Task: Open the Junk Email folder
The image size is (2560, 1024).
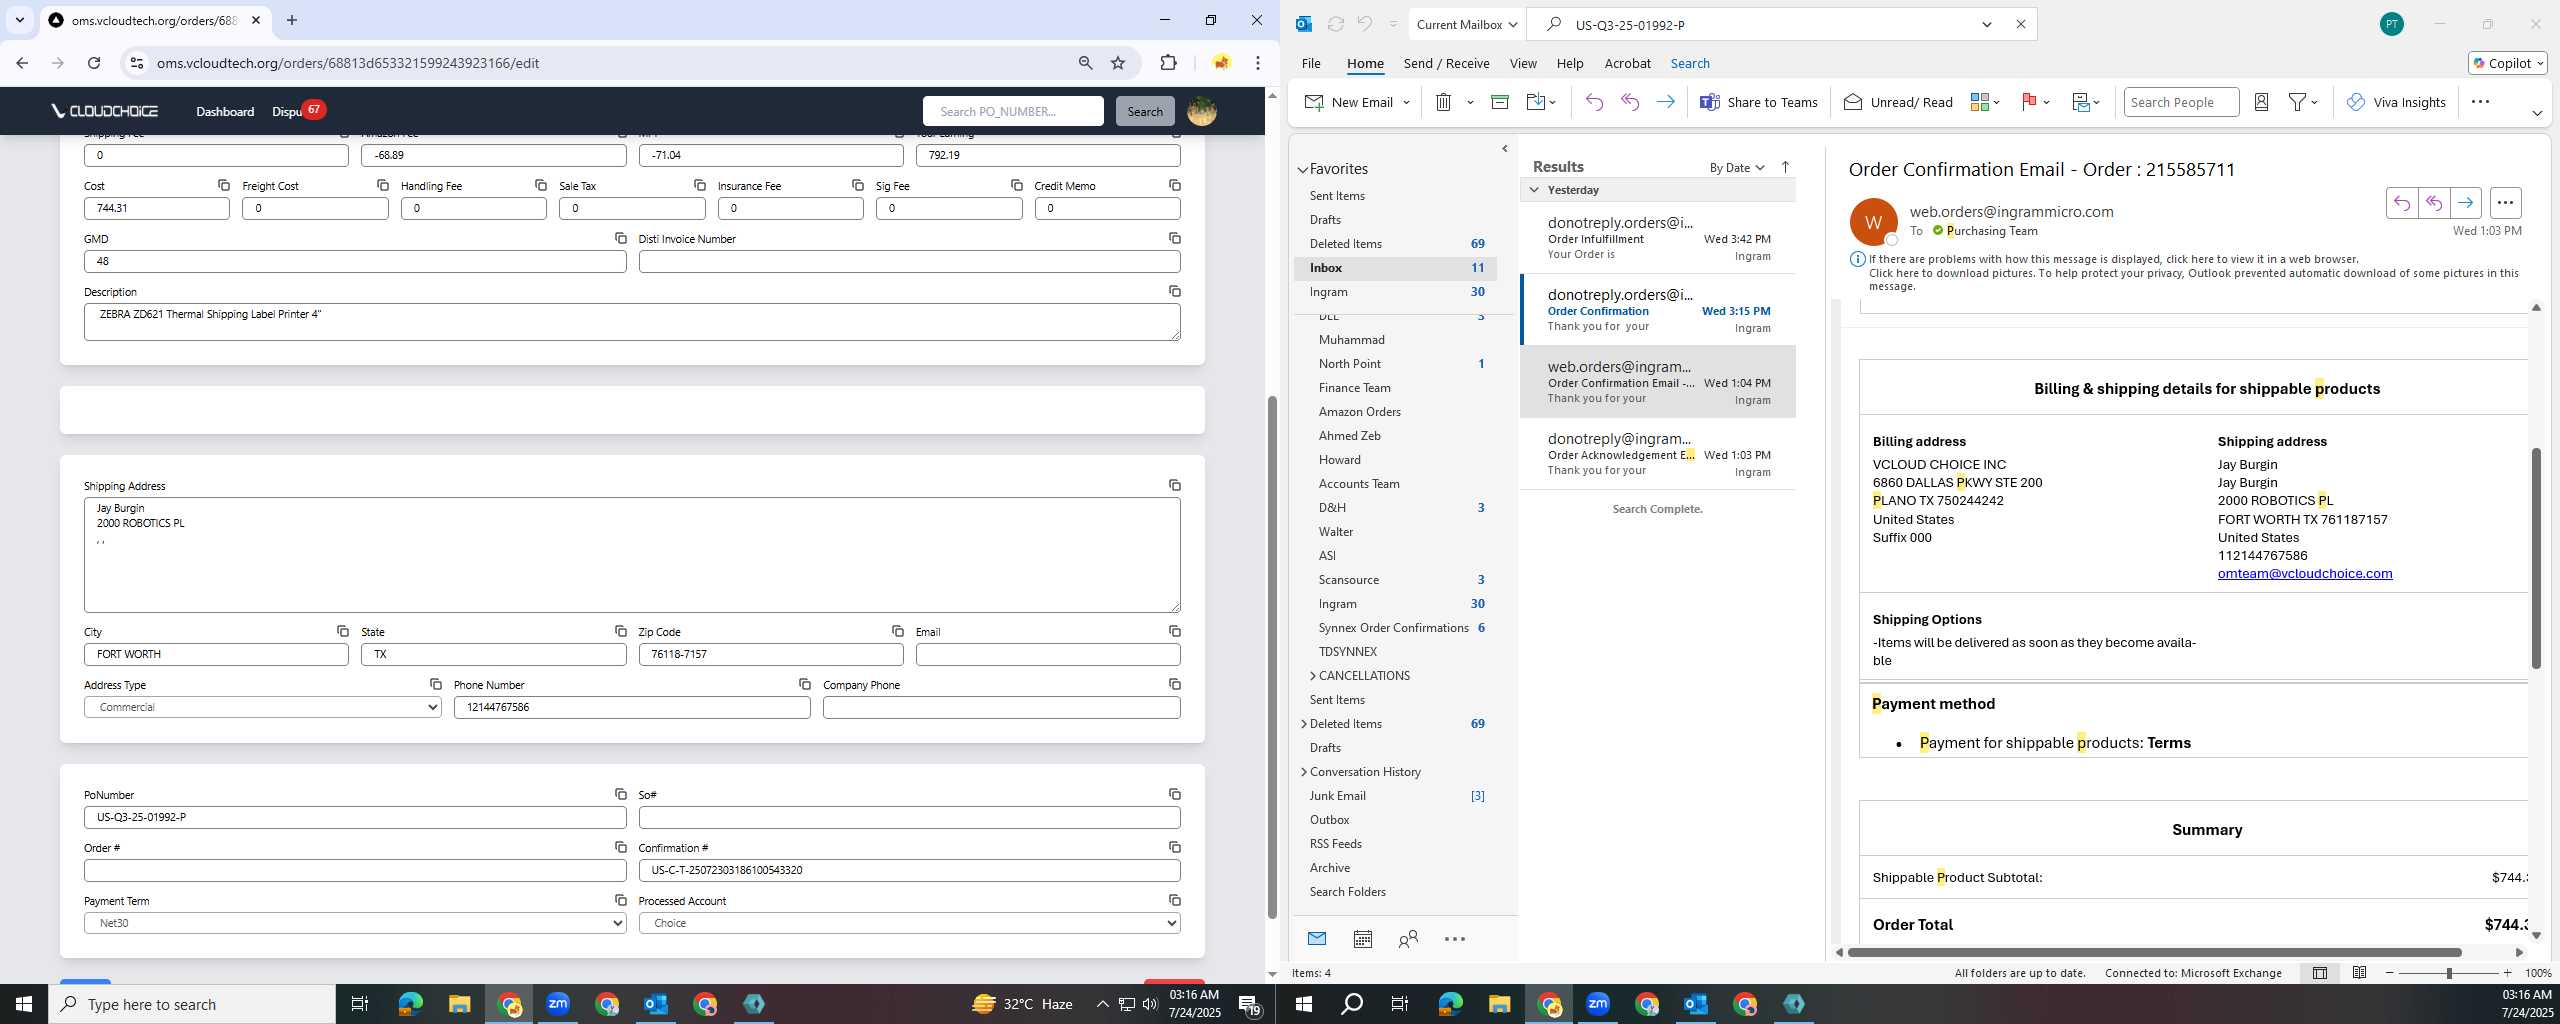Action: pyautogui.click(x=1337, y=796)
